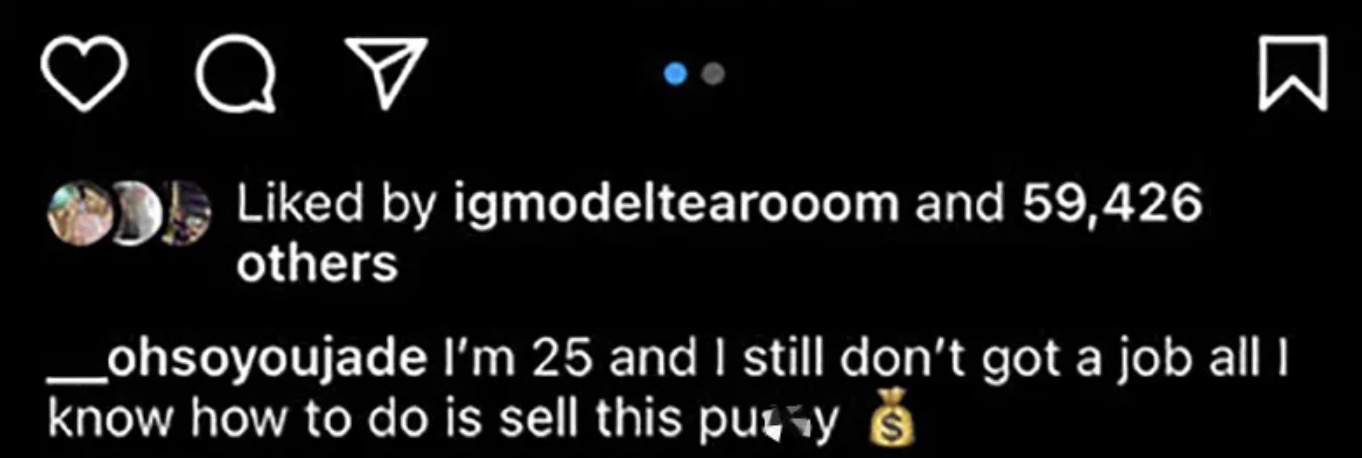Click caption text "know how to do"
This screenshot has width=1362, height=458.
point(208,420)
